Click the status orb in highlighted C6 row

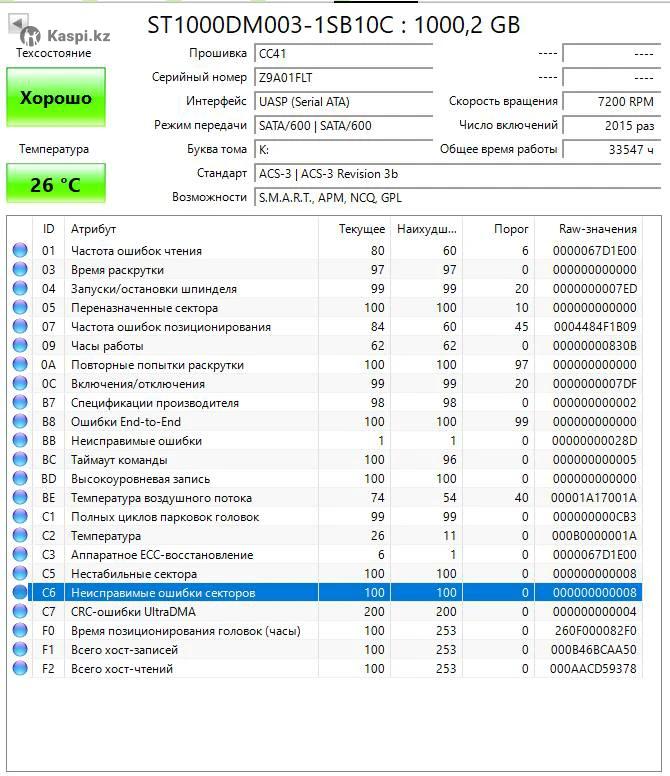click(x=20, y=593)
